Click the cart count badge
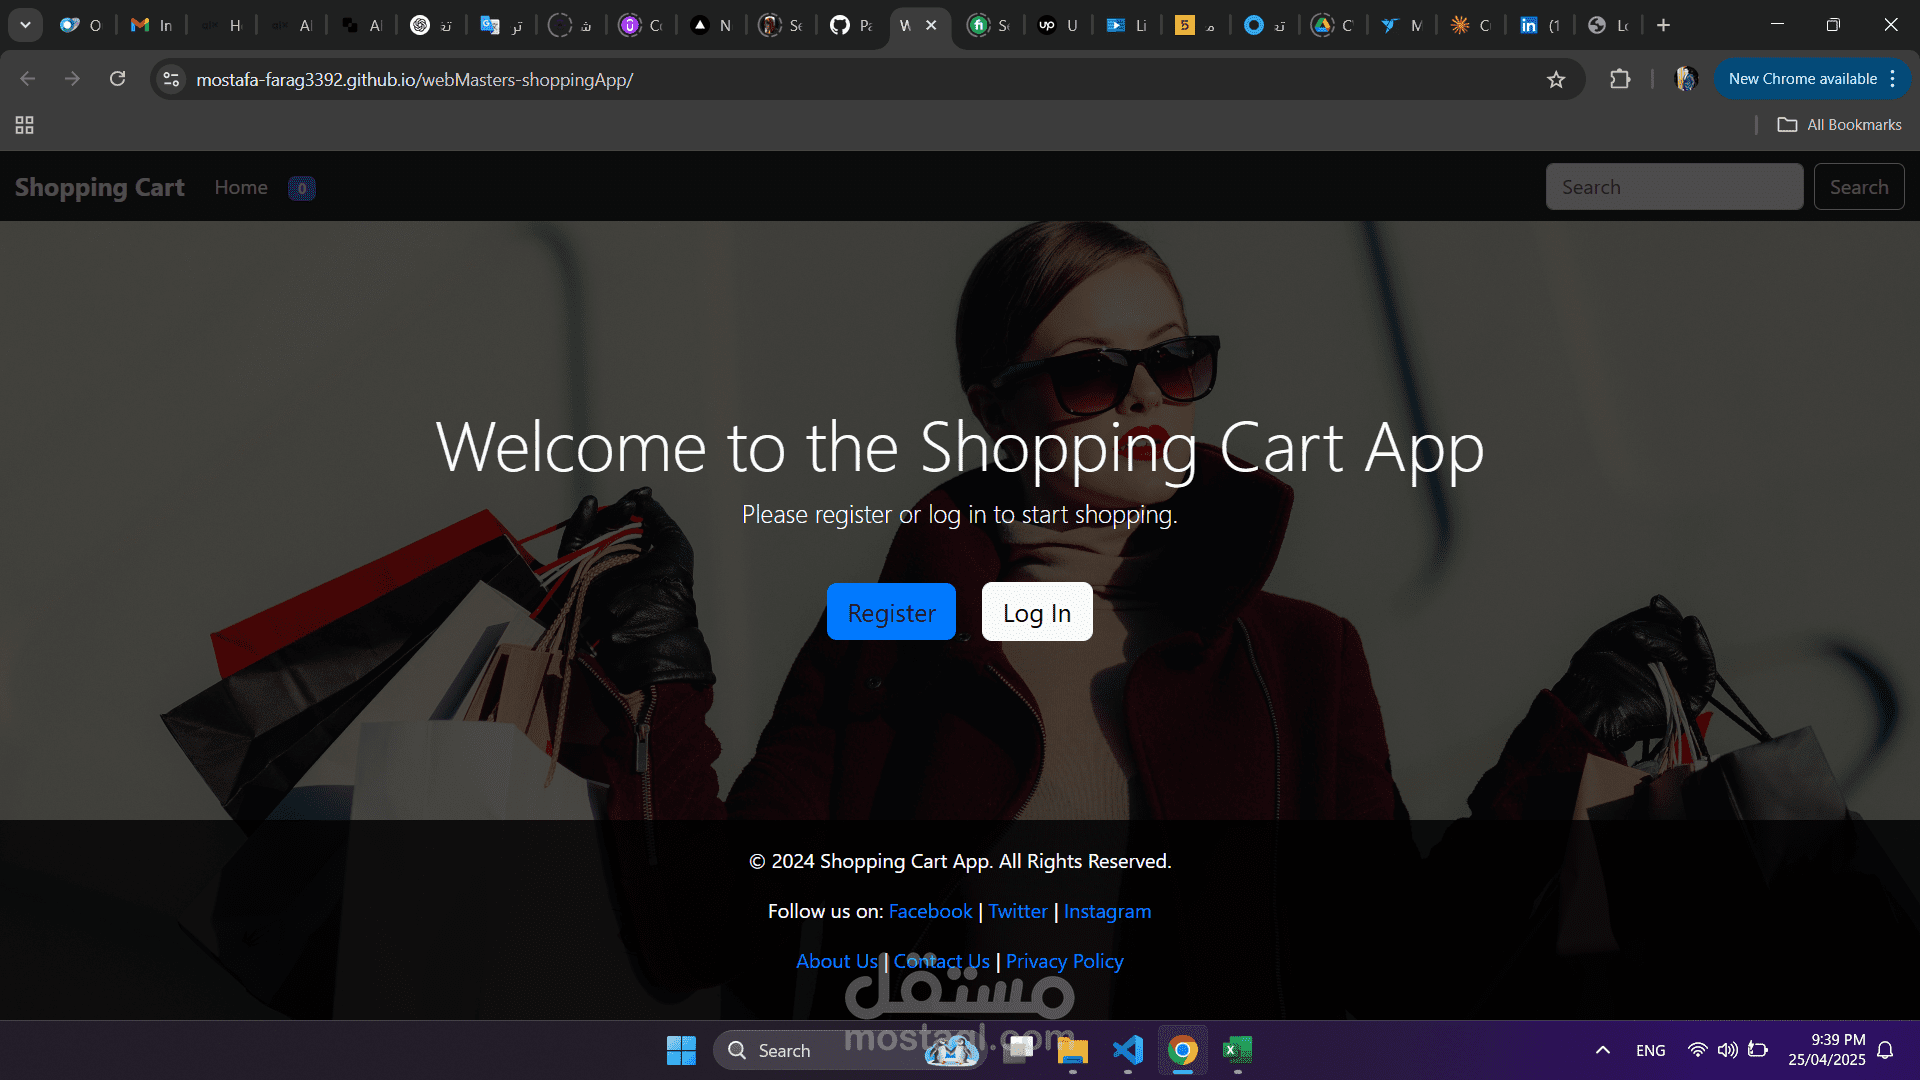1920x1080 pixels. (301, 188)
